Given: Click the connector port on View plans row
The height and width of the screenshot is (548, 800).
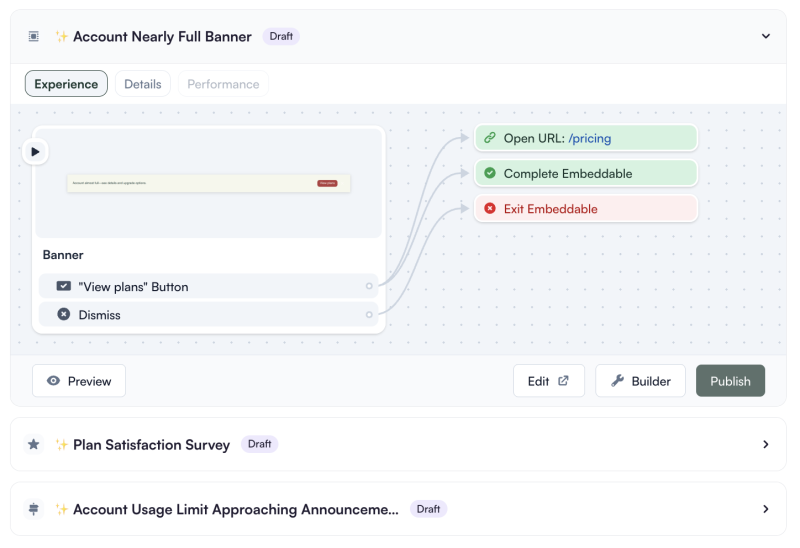Looking at the screenshot, I should [369, 286].
